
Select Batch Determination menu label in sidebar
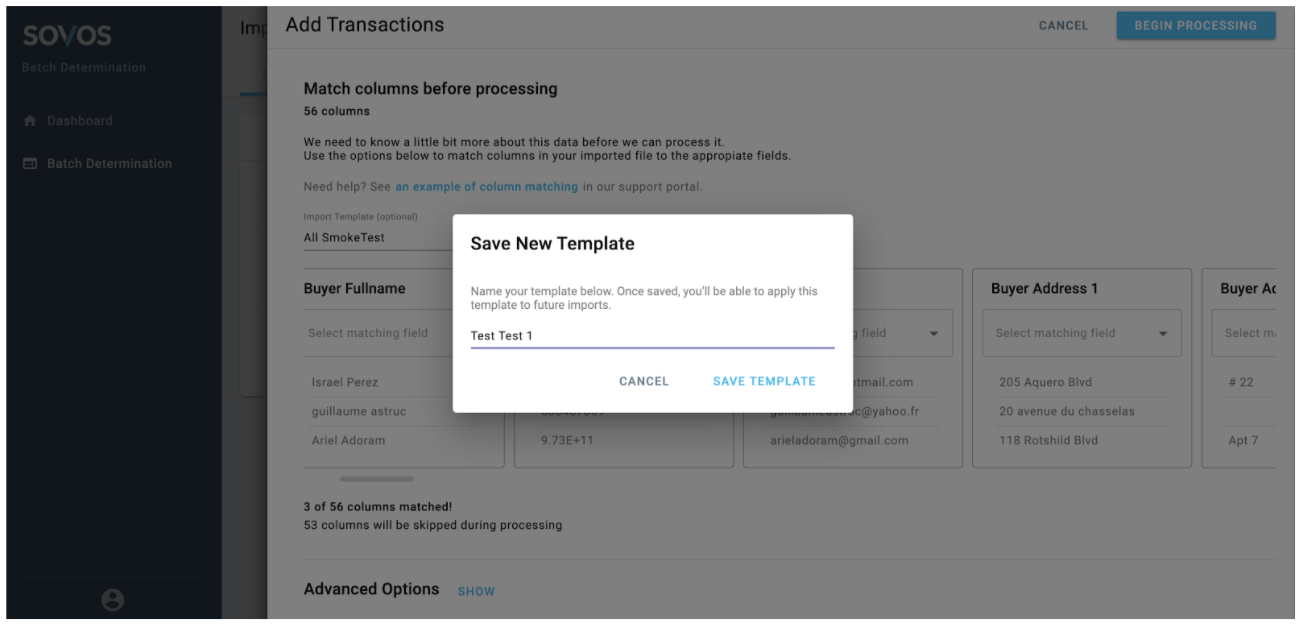pos(109,163)
